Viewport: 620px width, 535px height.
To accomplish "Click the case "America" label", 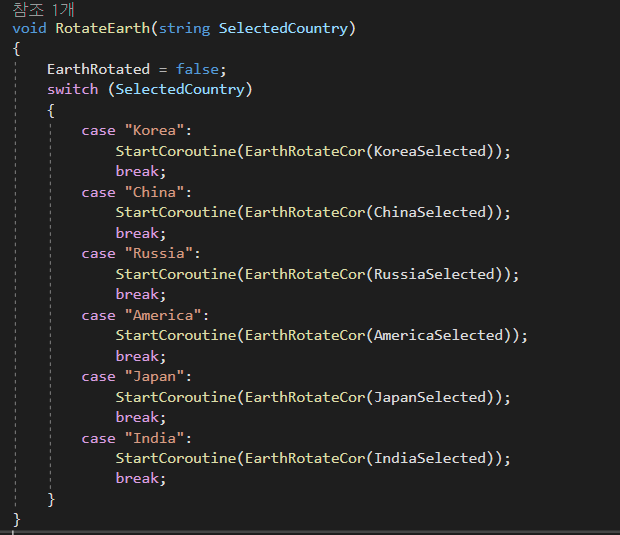I will (x=146, y=315).
